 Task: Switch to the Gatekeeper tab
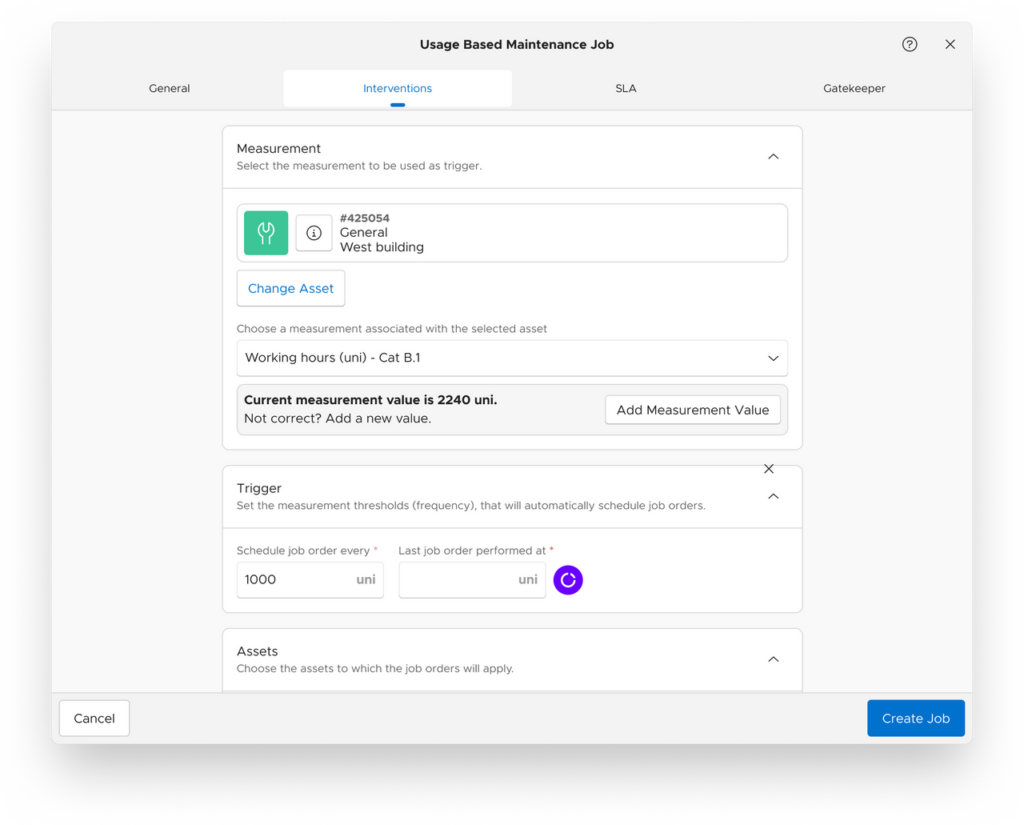[x=854, y=88]
